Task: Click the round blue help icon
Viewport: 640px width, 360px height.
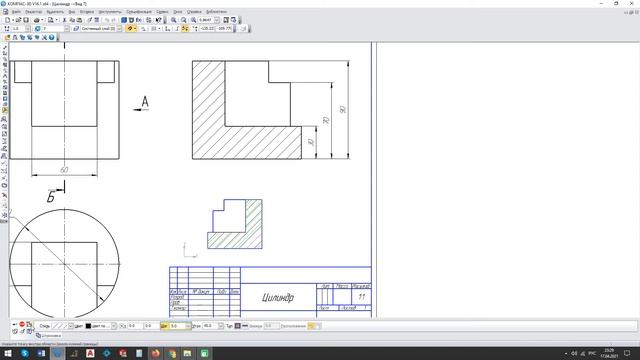Action: [x=51, y=37]
